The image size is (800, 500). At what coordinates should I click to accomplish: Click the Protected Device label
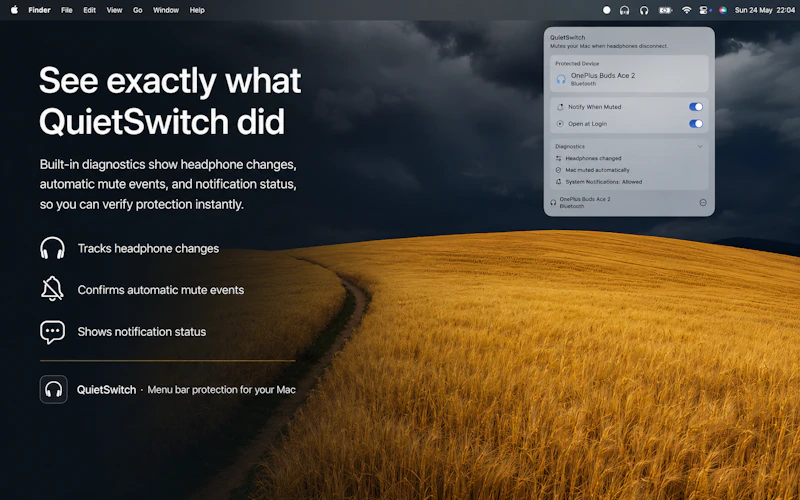(x=577, y=64)
